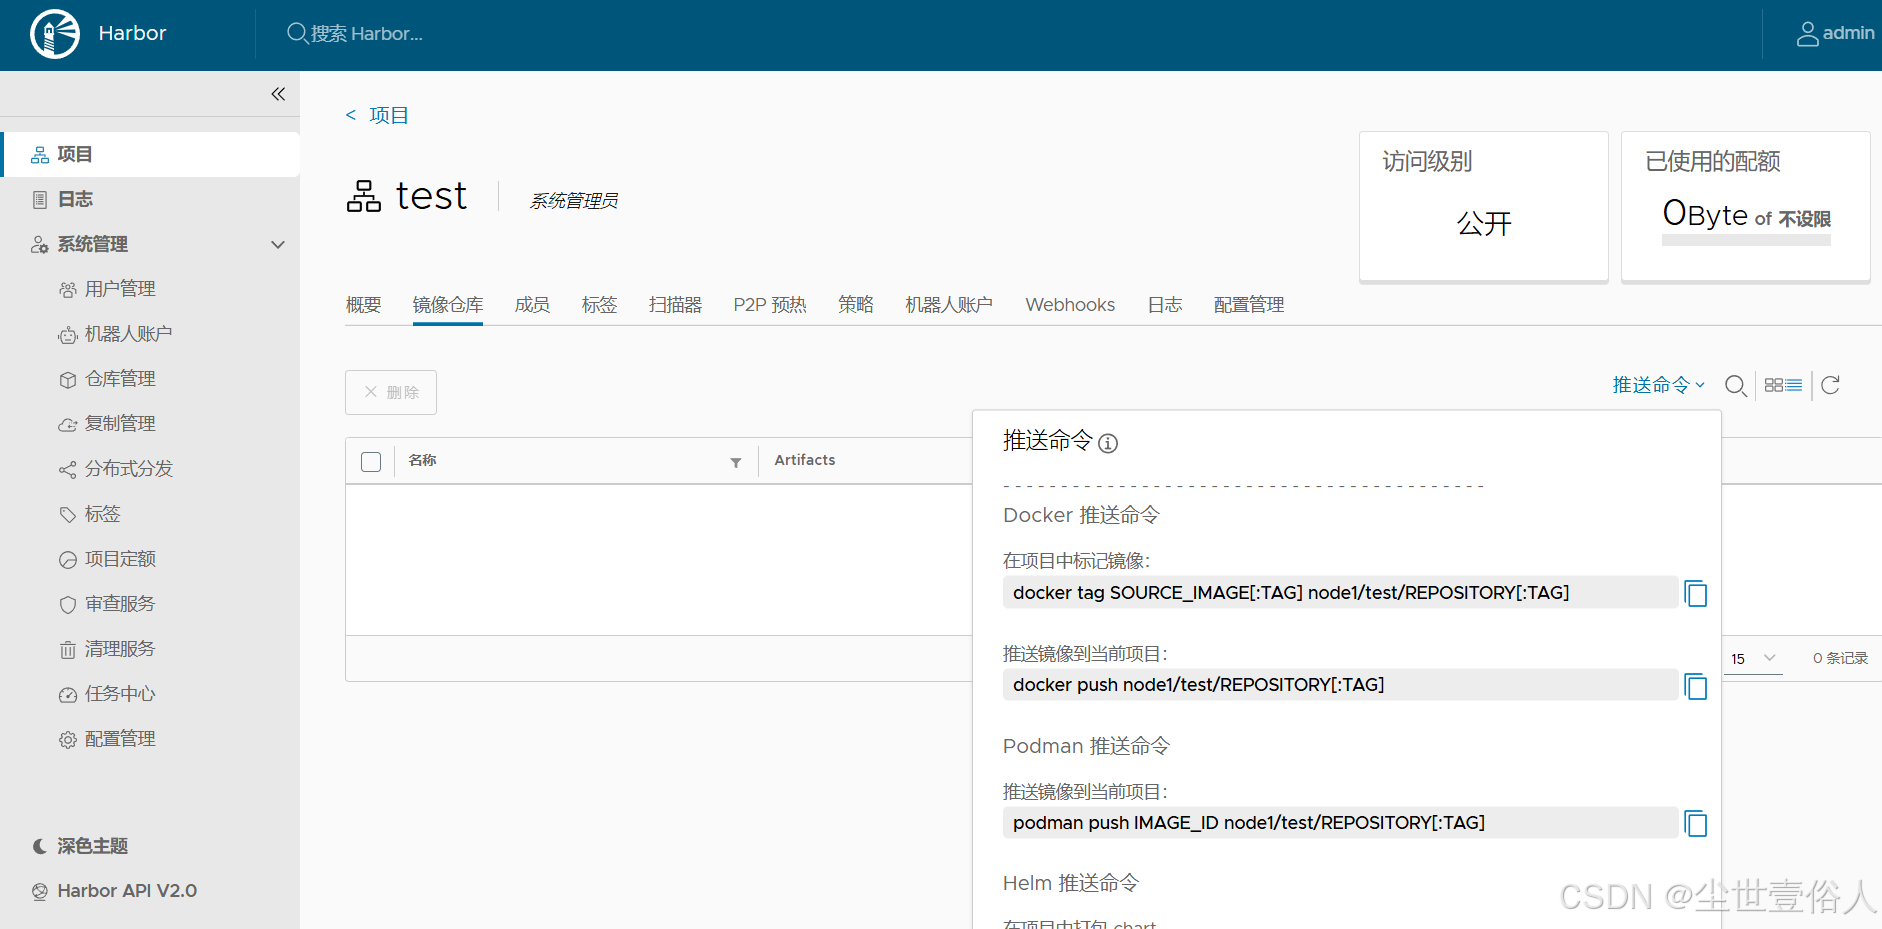Open the Summary (概要) tab
This screenshot has height=929, width=1882.
coord(364,305)
